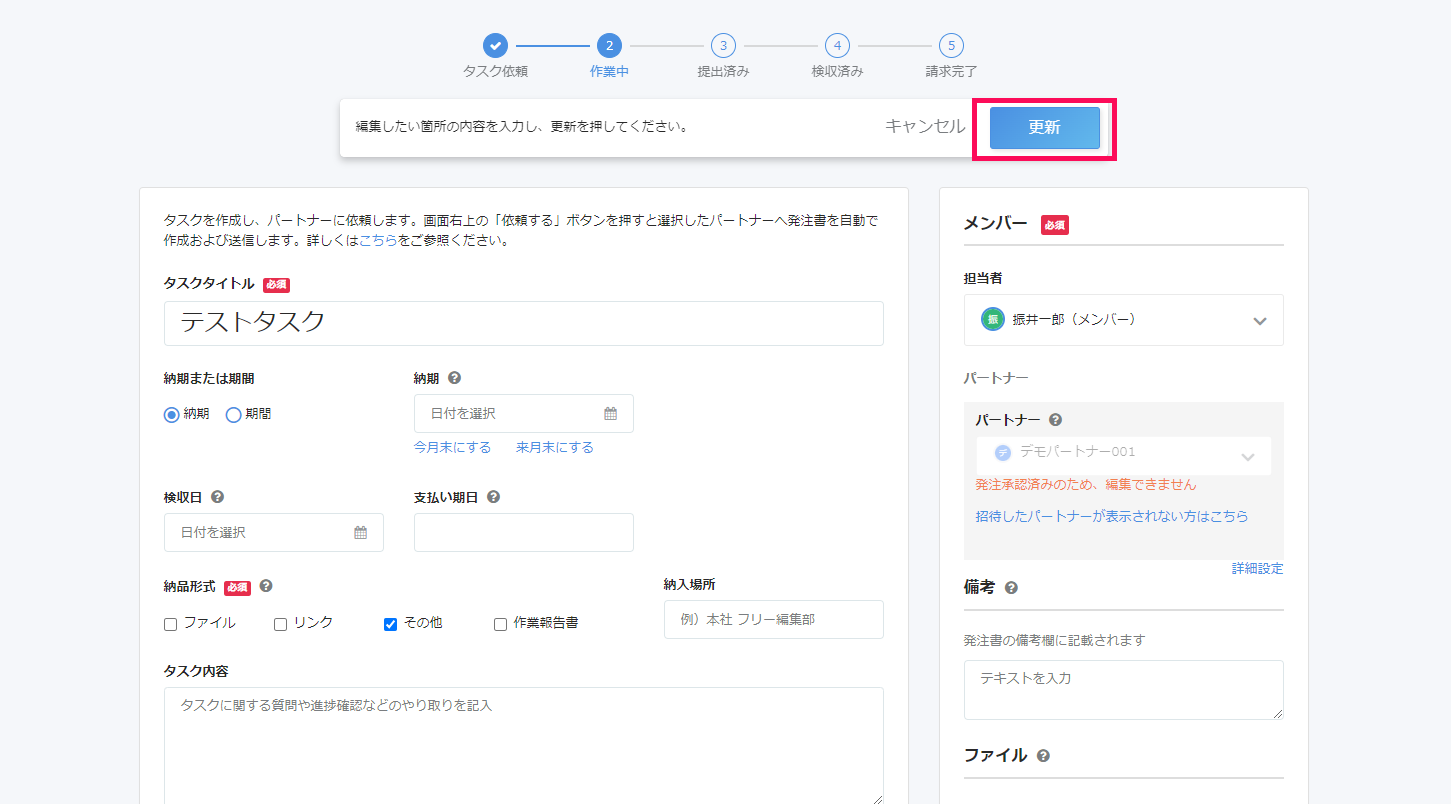This screenshot has width=1451, height=804.
Task: Click the タスク内容 text area
Action: click(x=524, y=746)
